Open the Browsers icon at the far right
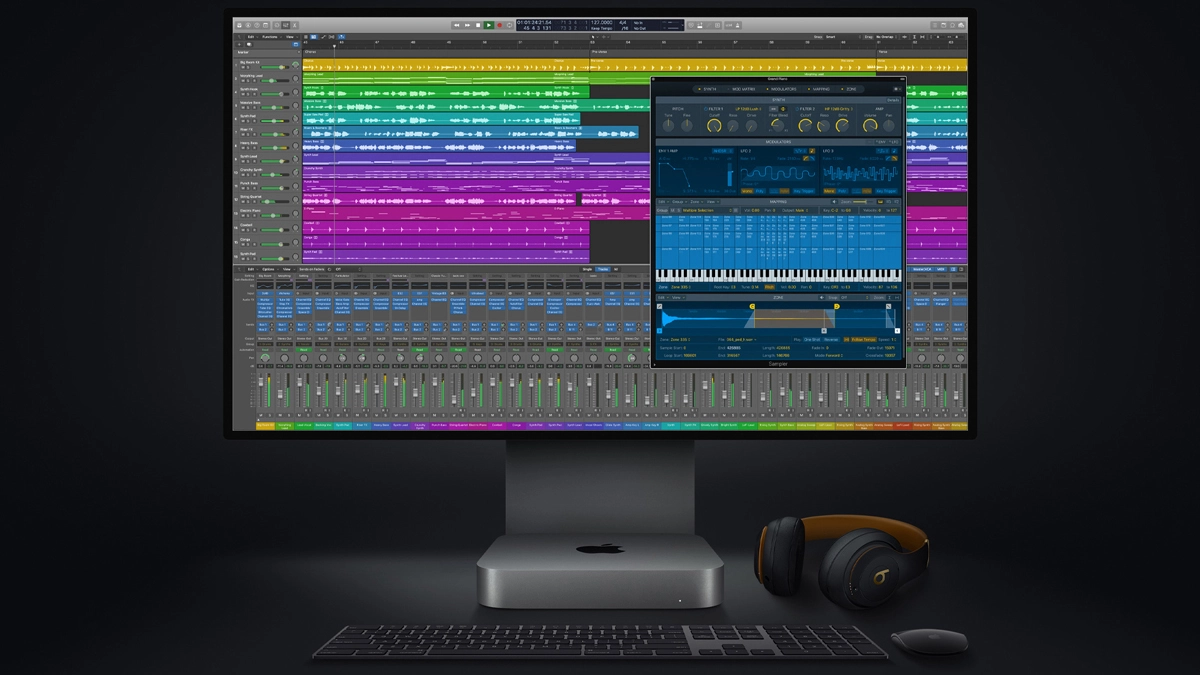Screen dimensions: 1200x675 click(x=961, y=25)
